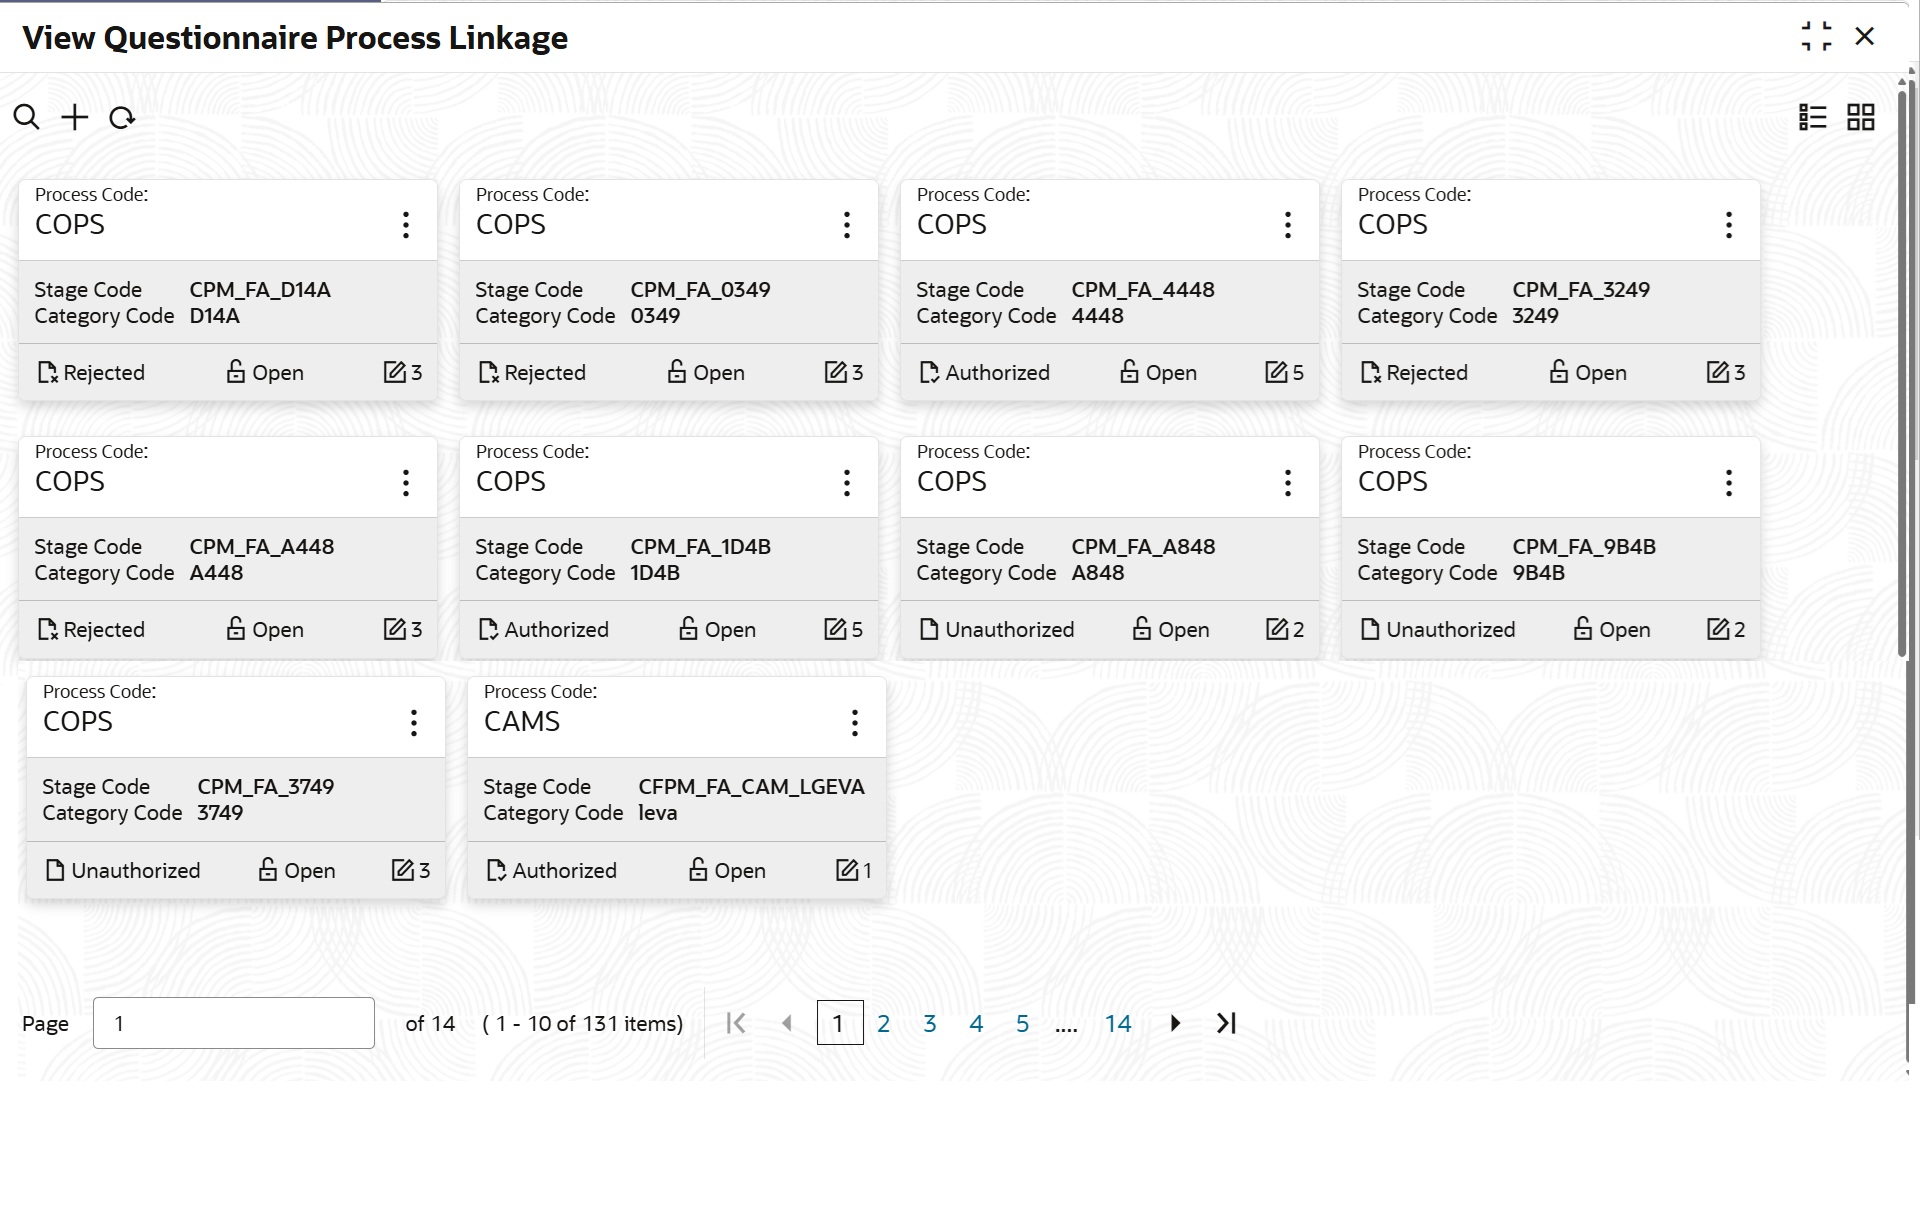Click the Unauthorized document icon on the CPM_FA_A848 card

(929, 630)
